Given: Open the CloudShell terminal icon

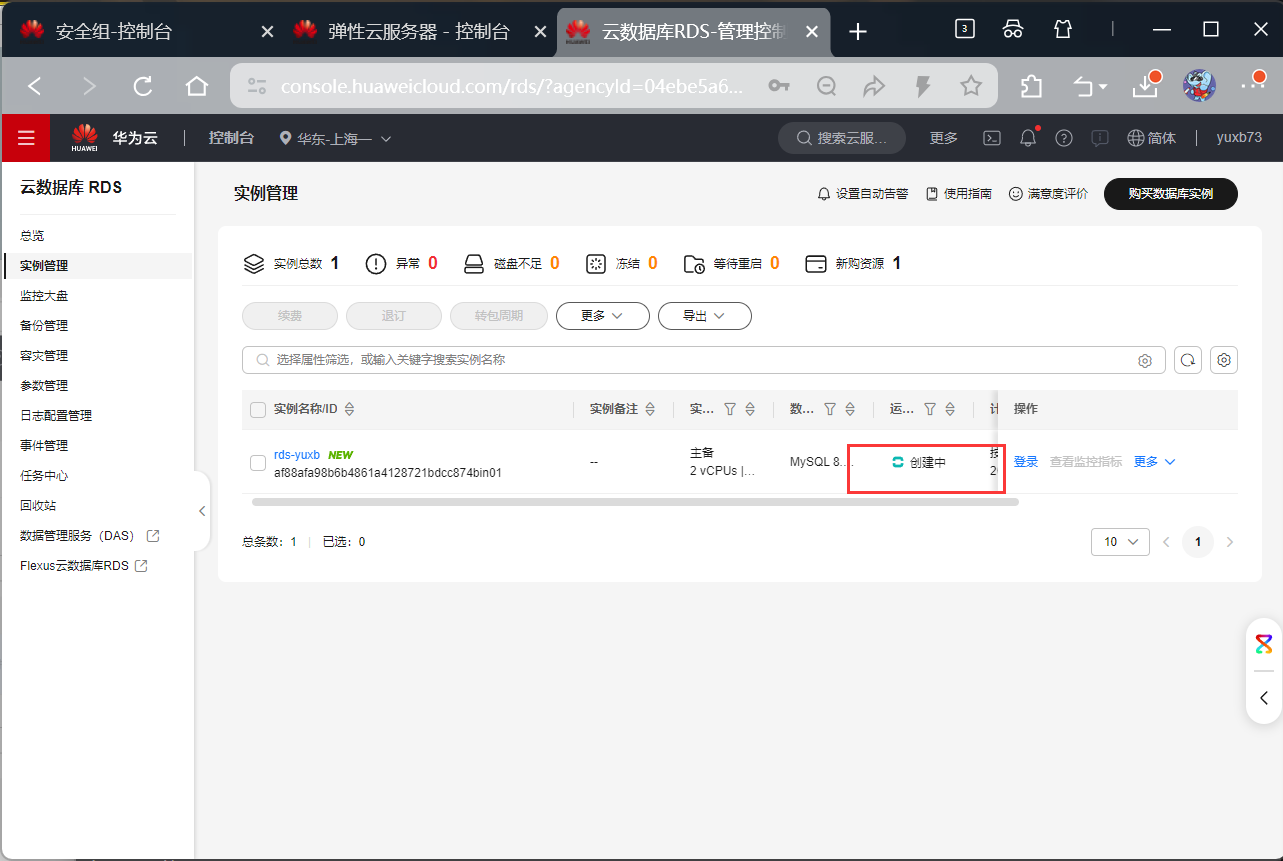Looking at the screenshot, I should pos(992,138).
